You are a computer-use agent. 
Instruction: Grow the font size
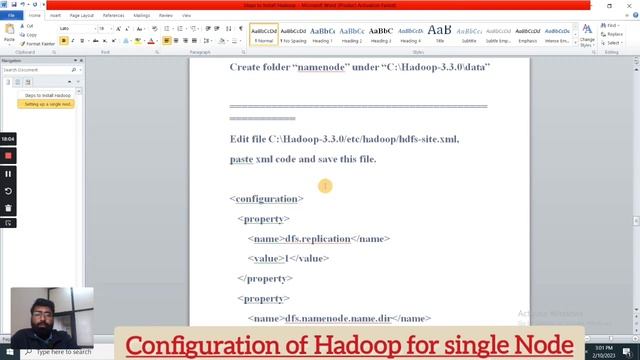pos(118,29)
